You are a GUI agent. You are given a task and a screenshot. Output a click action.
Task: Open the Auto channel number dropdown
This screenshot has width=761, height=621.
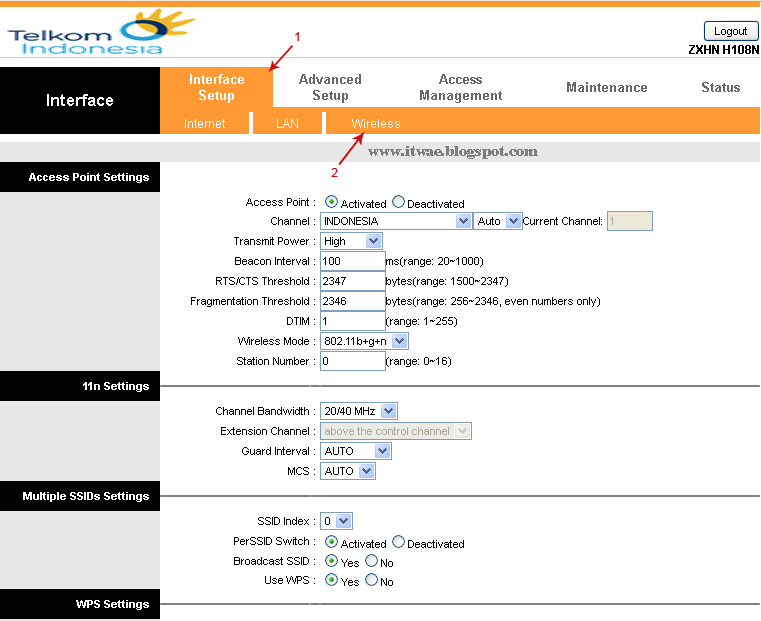coord(497,221)
